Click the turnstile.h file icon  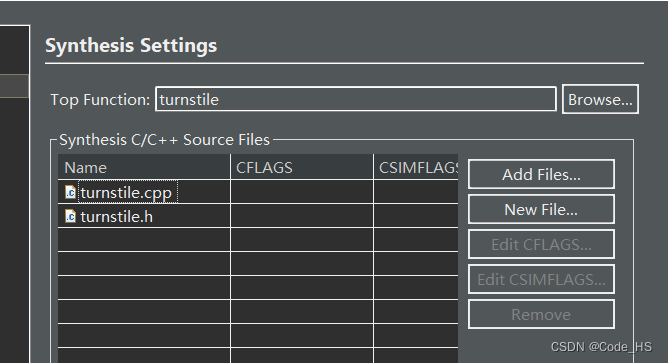tap(70, 216)
